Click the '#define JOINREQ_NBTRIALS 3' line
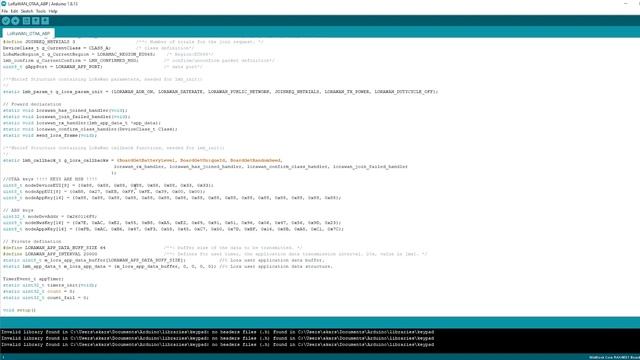The image size is (640, 360). tap(39, 42)
